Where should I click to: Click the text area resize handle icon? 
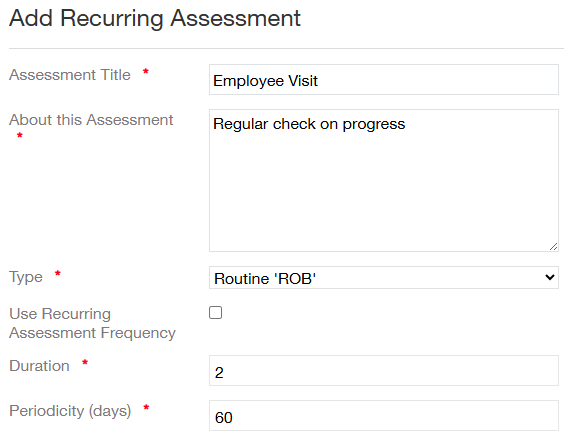click(553, 246)
